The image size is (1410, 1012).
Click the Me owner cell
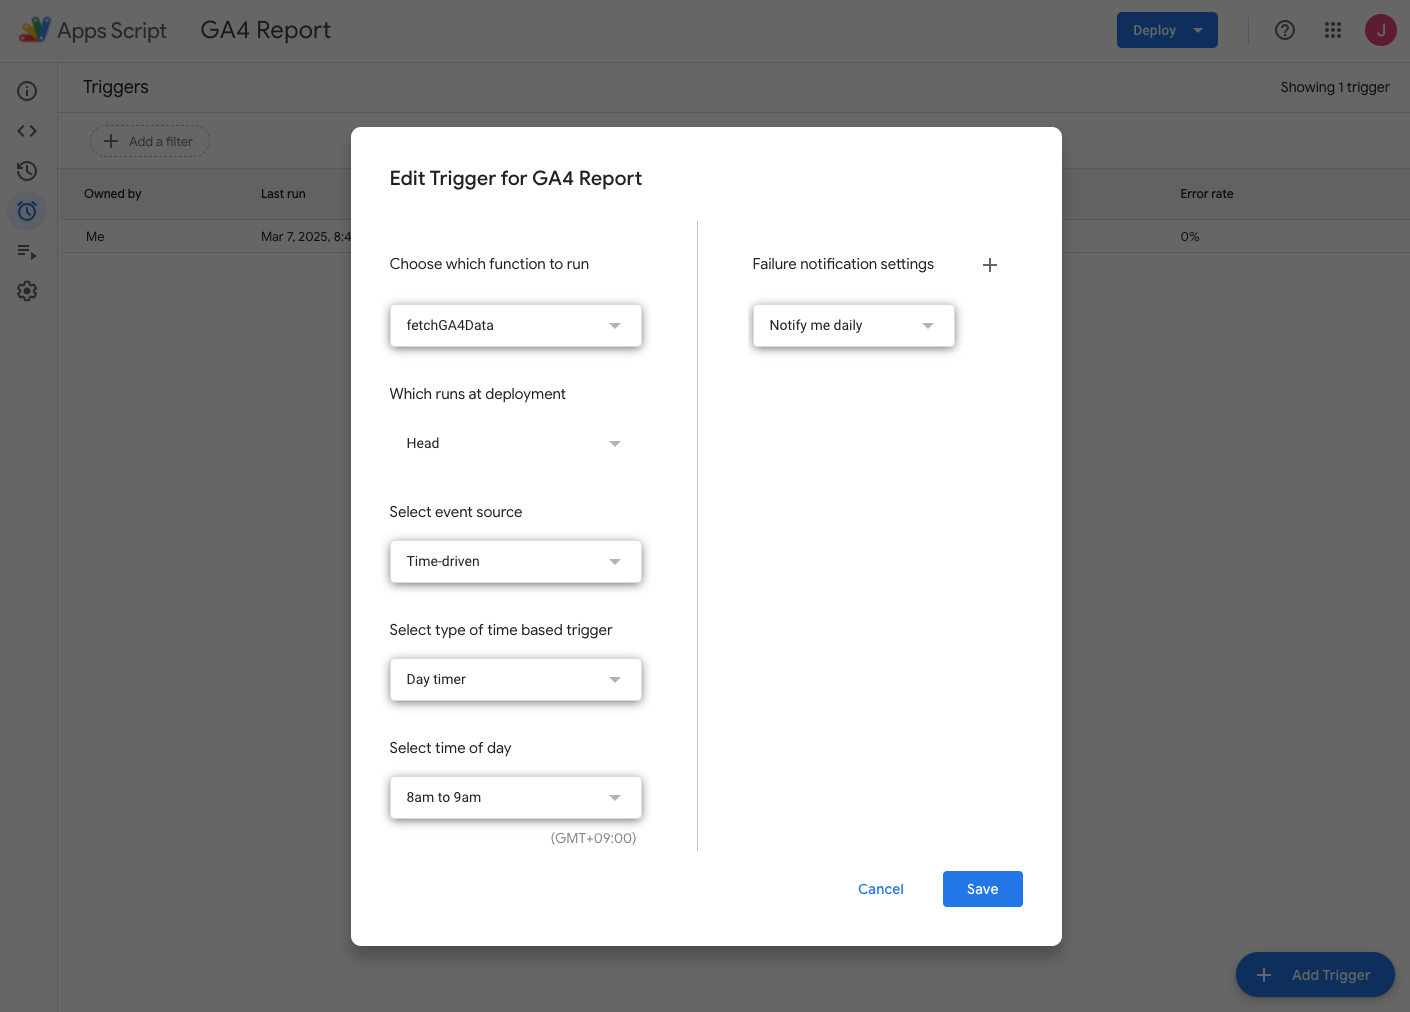tap(95, 237)
